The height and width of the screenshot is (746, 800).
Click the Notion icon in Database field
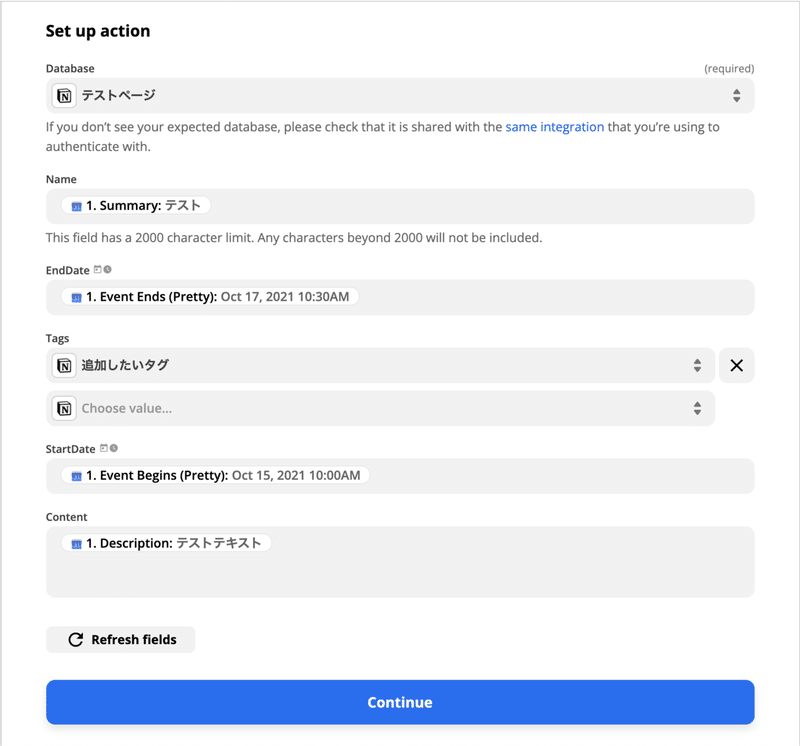(x=65, y=96)
